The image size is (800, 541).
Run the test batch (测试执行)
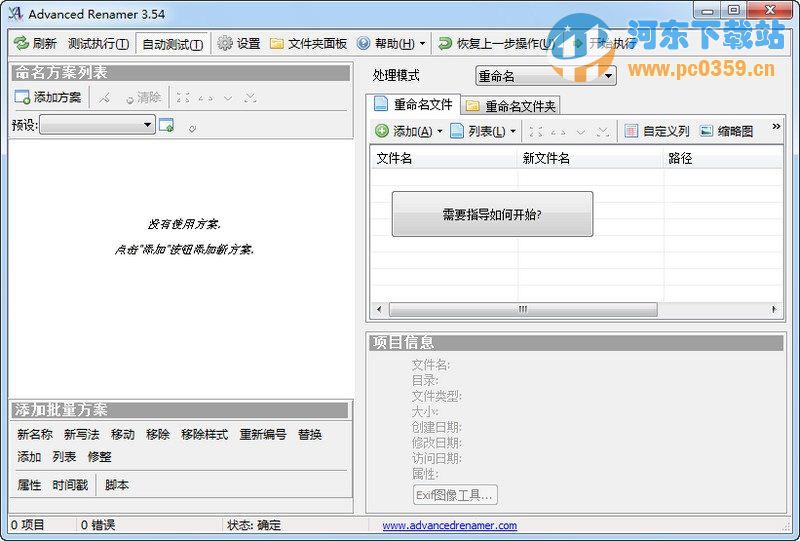tap(98, 44)
